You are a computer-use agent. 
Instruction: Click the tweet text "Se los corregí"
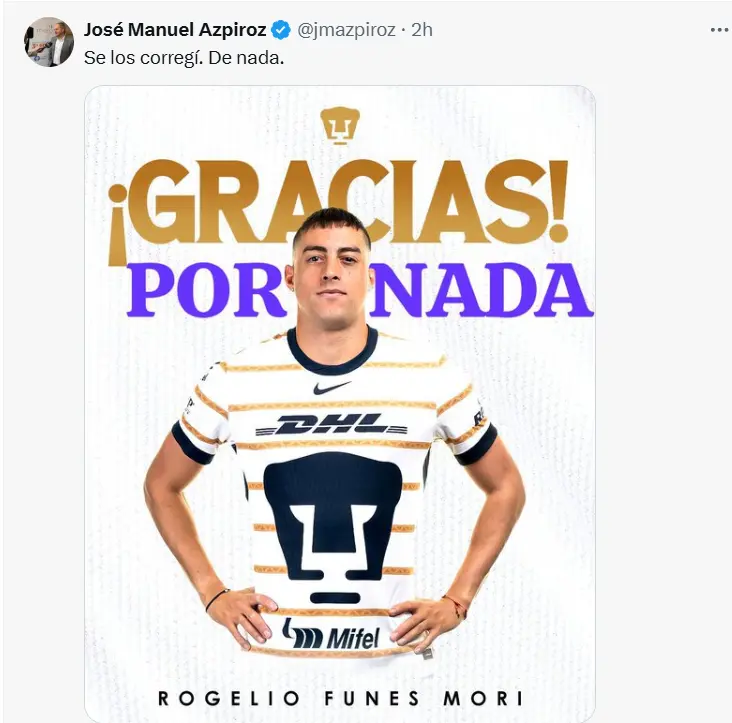pos(143,58)
